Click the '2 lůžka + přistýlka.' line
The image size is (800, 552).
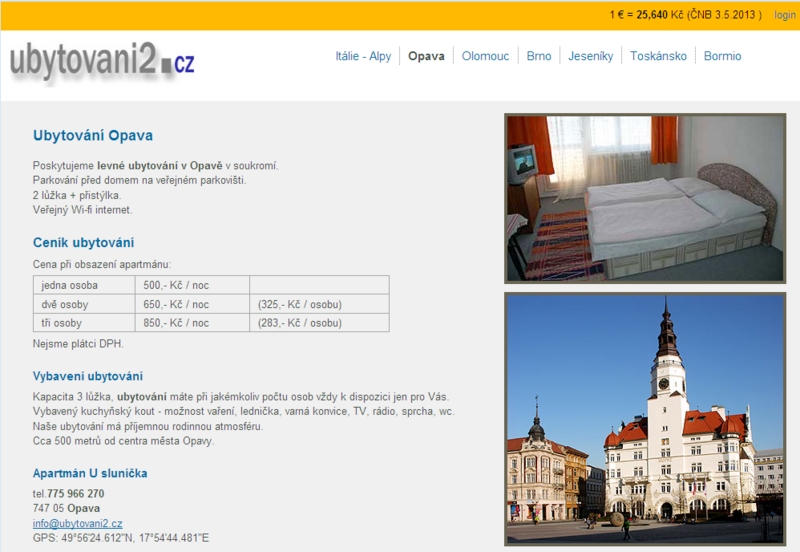point(77,195)
